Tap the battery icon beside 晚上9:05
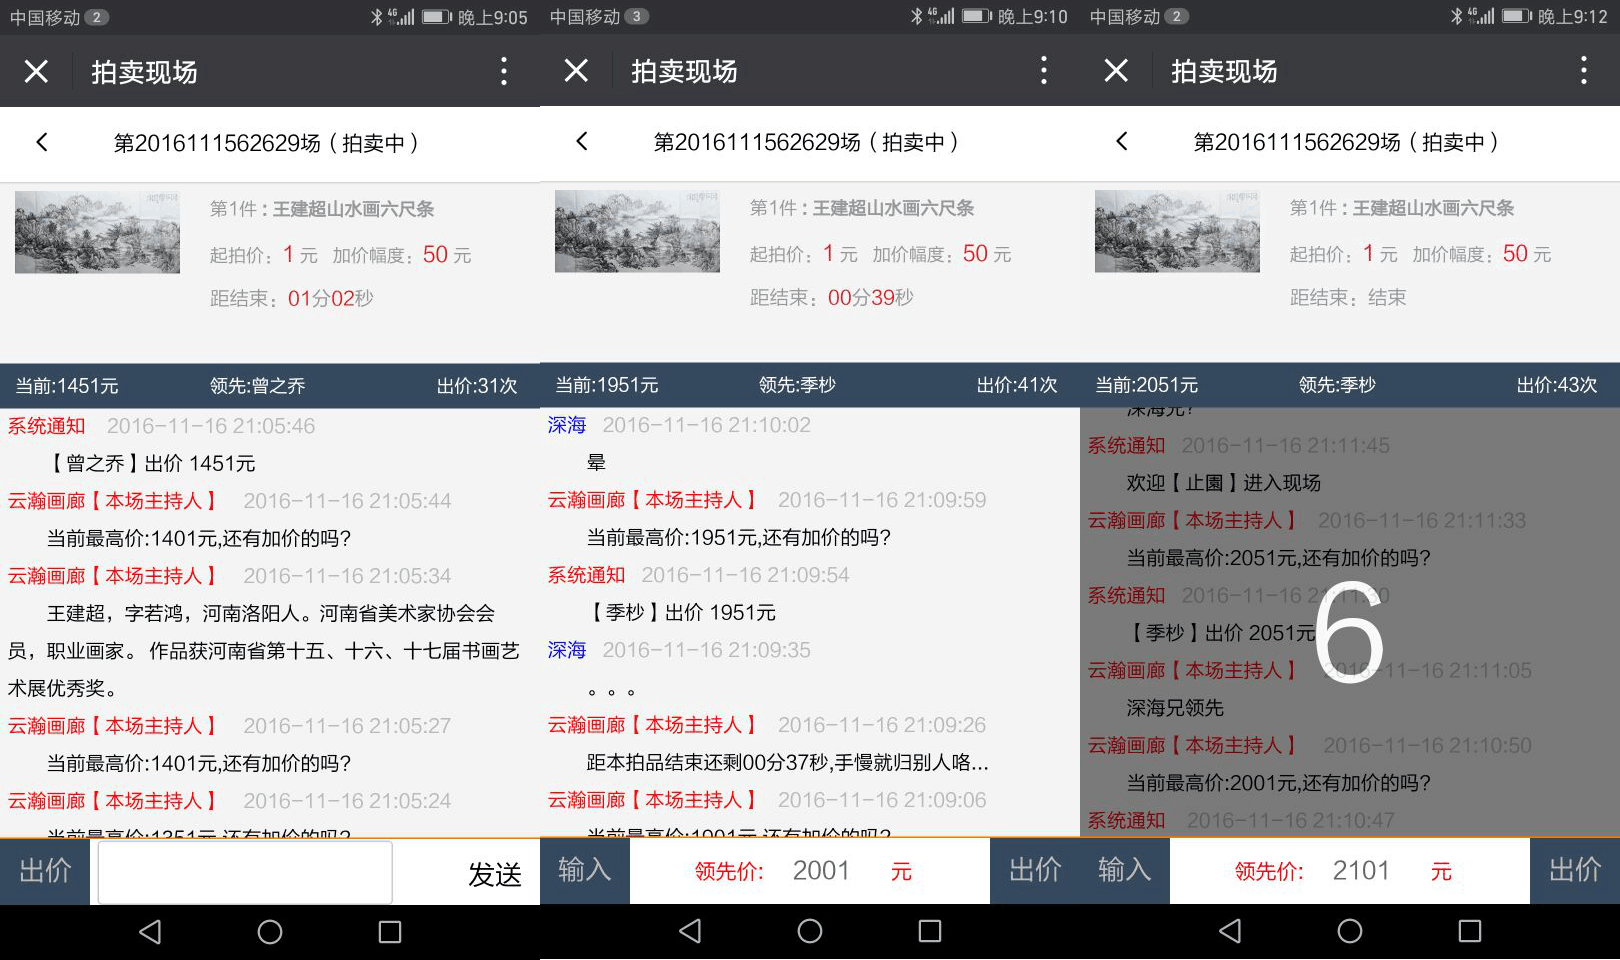 click(437, 17)
